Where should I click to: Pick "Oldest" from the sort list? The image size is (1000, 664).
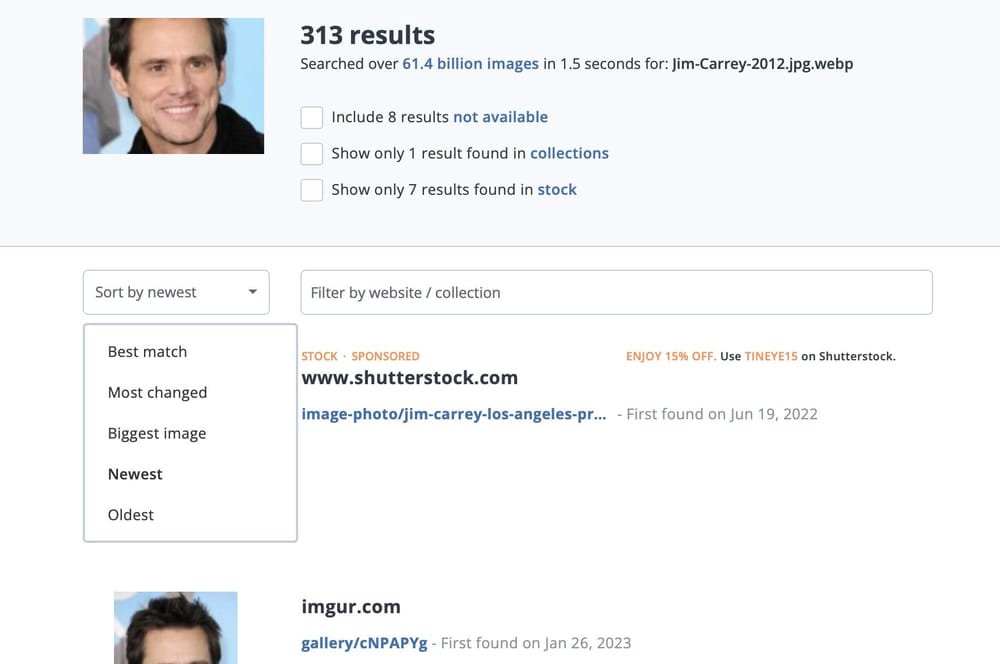tap(130, 514)
